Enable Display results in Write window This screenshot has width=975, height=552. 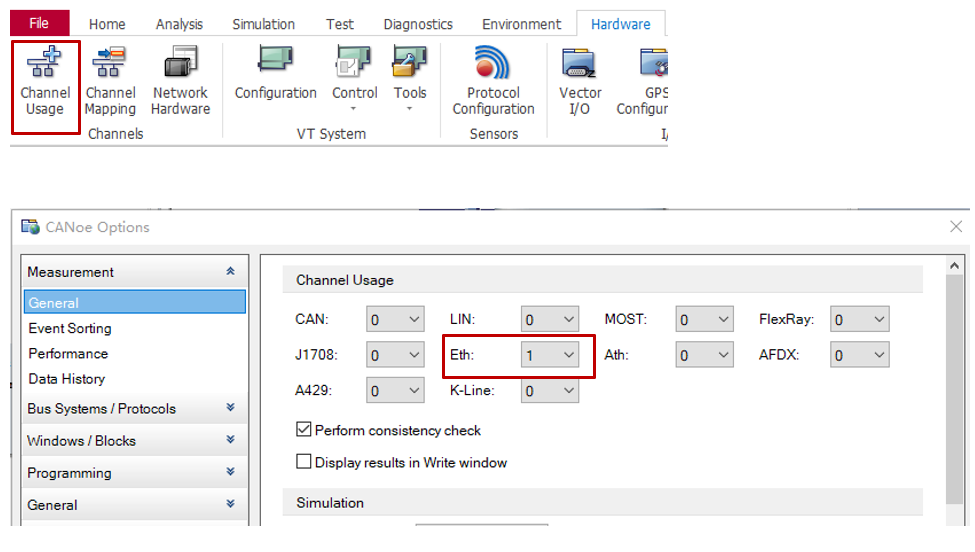tap(303, 462)
